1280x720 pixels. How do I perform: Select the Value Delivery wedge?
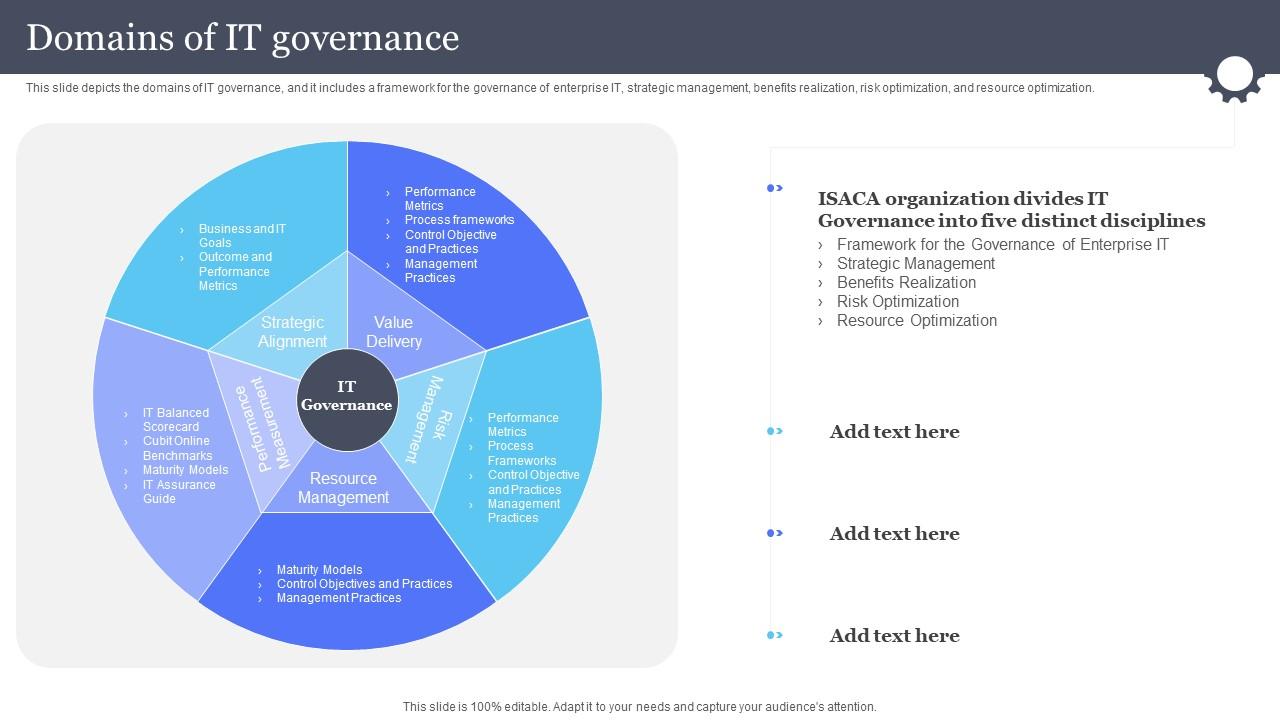coord(393,331)
